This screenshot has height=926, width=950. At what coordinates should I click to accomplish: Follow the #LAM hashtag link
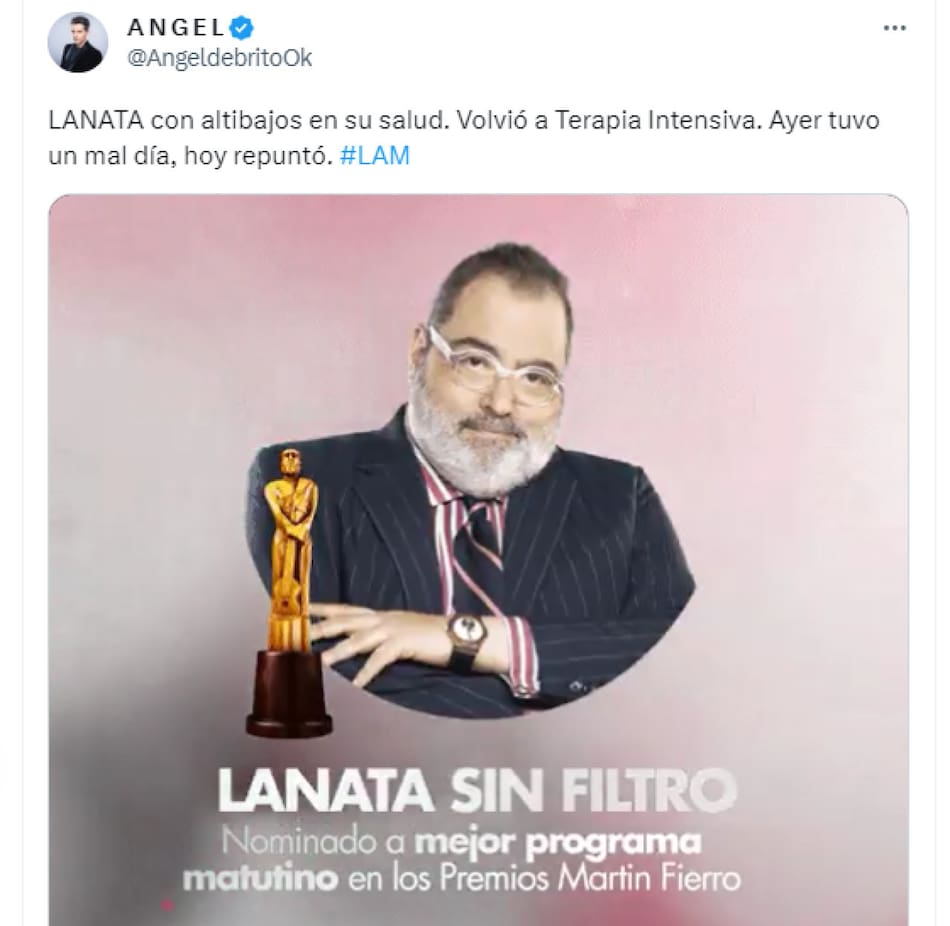coord(375,156)
